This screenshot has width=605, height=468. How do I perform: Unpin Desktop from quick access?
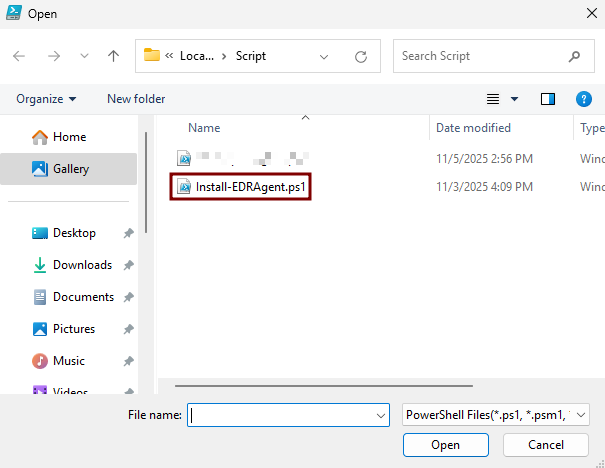point(128,233)
